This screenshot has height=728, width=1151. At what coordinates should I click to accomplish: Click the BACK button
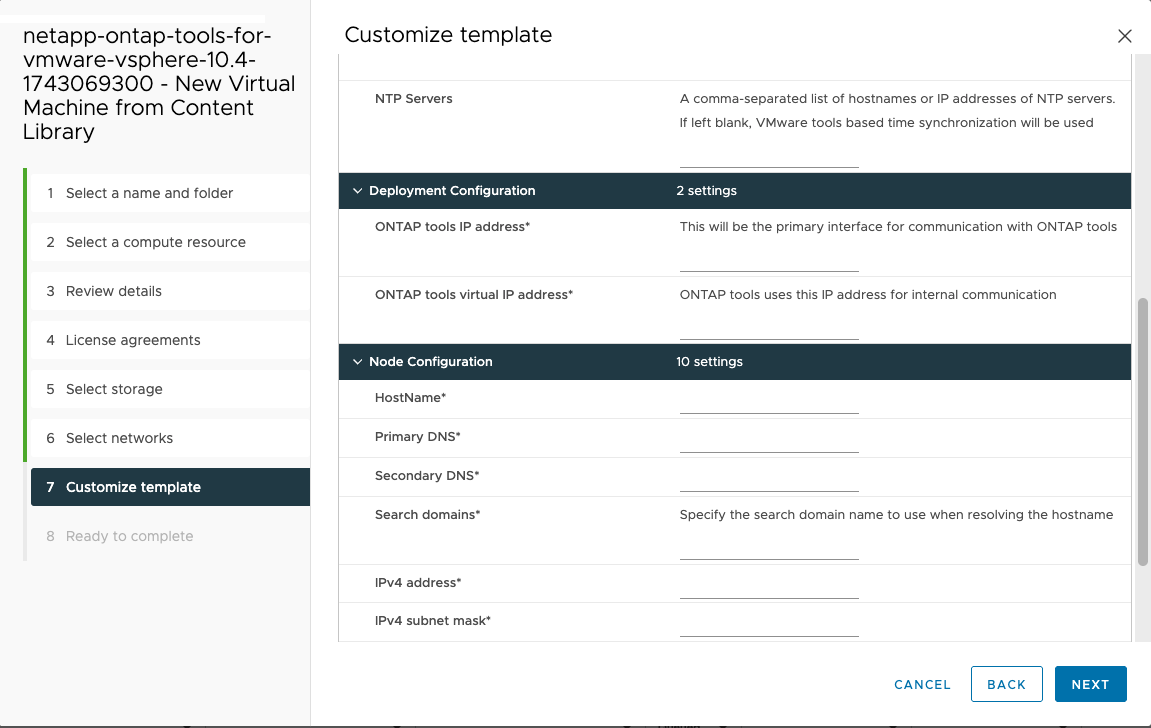coord(1006,684)
